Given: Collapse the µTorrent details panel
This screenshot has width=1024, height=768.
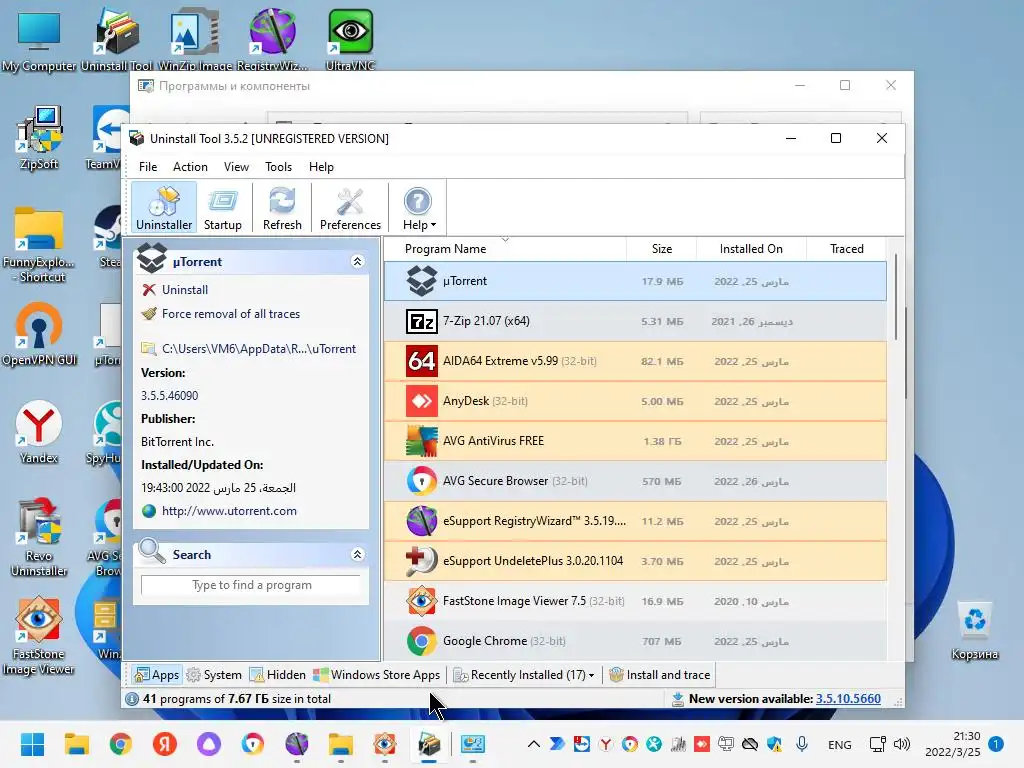Looking at the screenshot, I should click(357, 262).
